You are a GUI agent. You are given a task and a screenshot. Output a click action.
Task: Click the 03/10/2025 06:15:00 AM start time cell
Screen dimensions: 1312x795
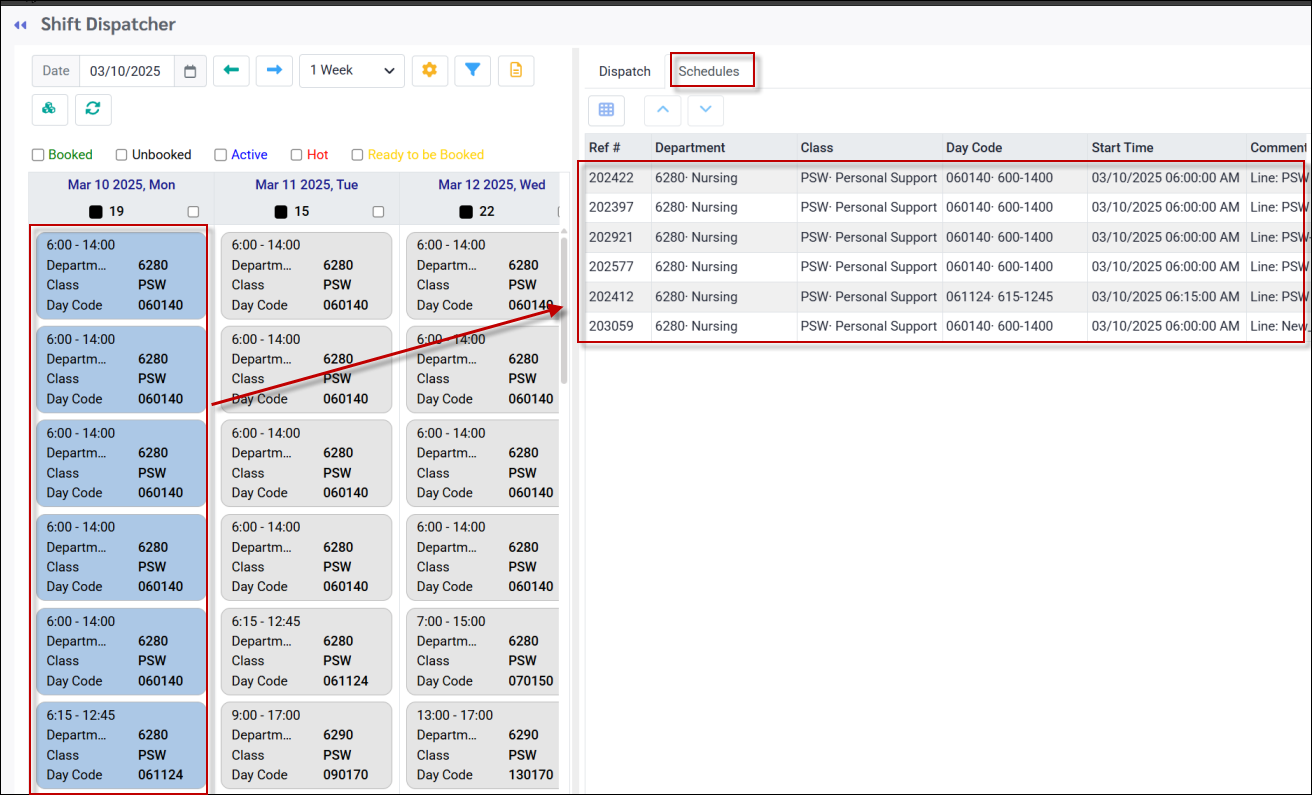pos(1166,297)
